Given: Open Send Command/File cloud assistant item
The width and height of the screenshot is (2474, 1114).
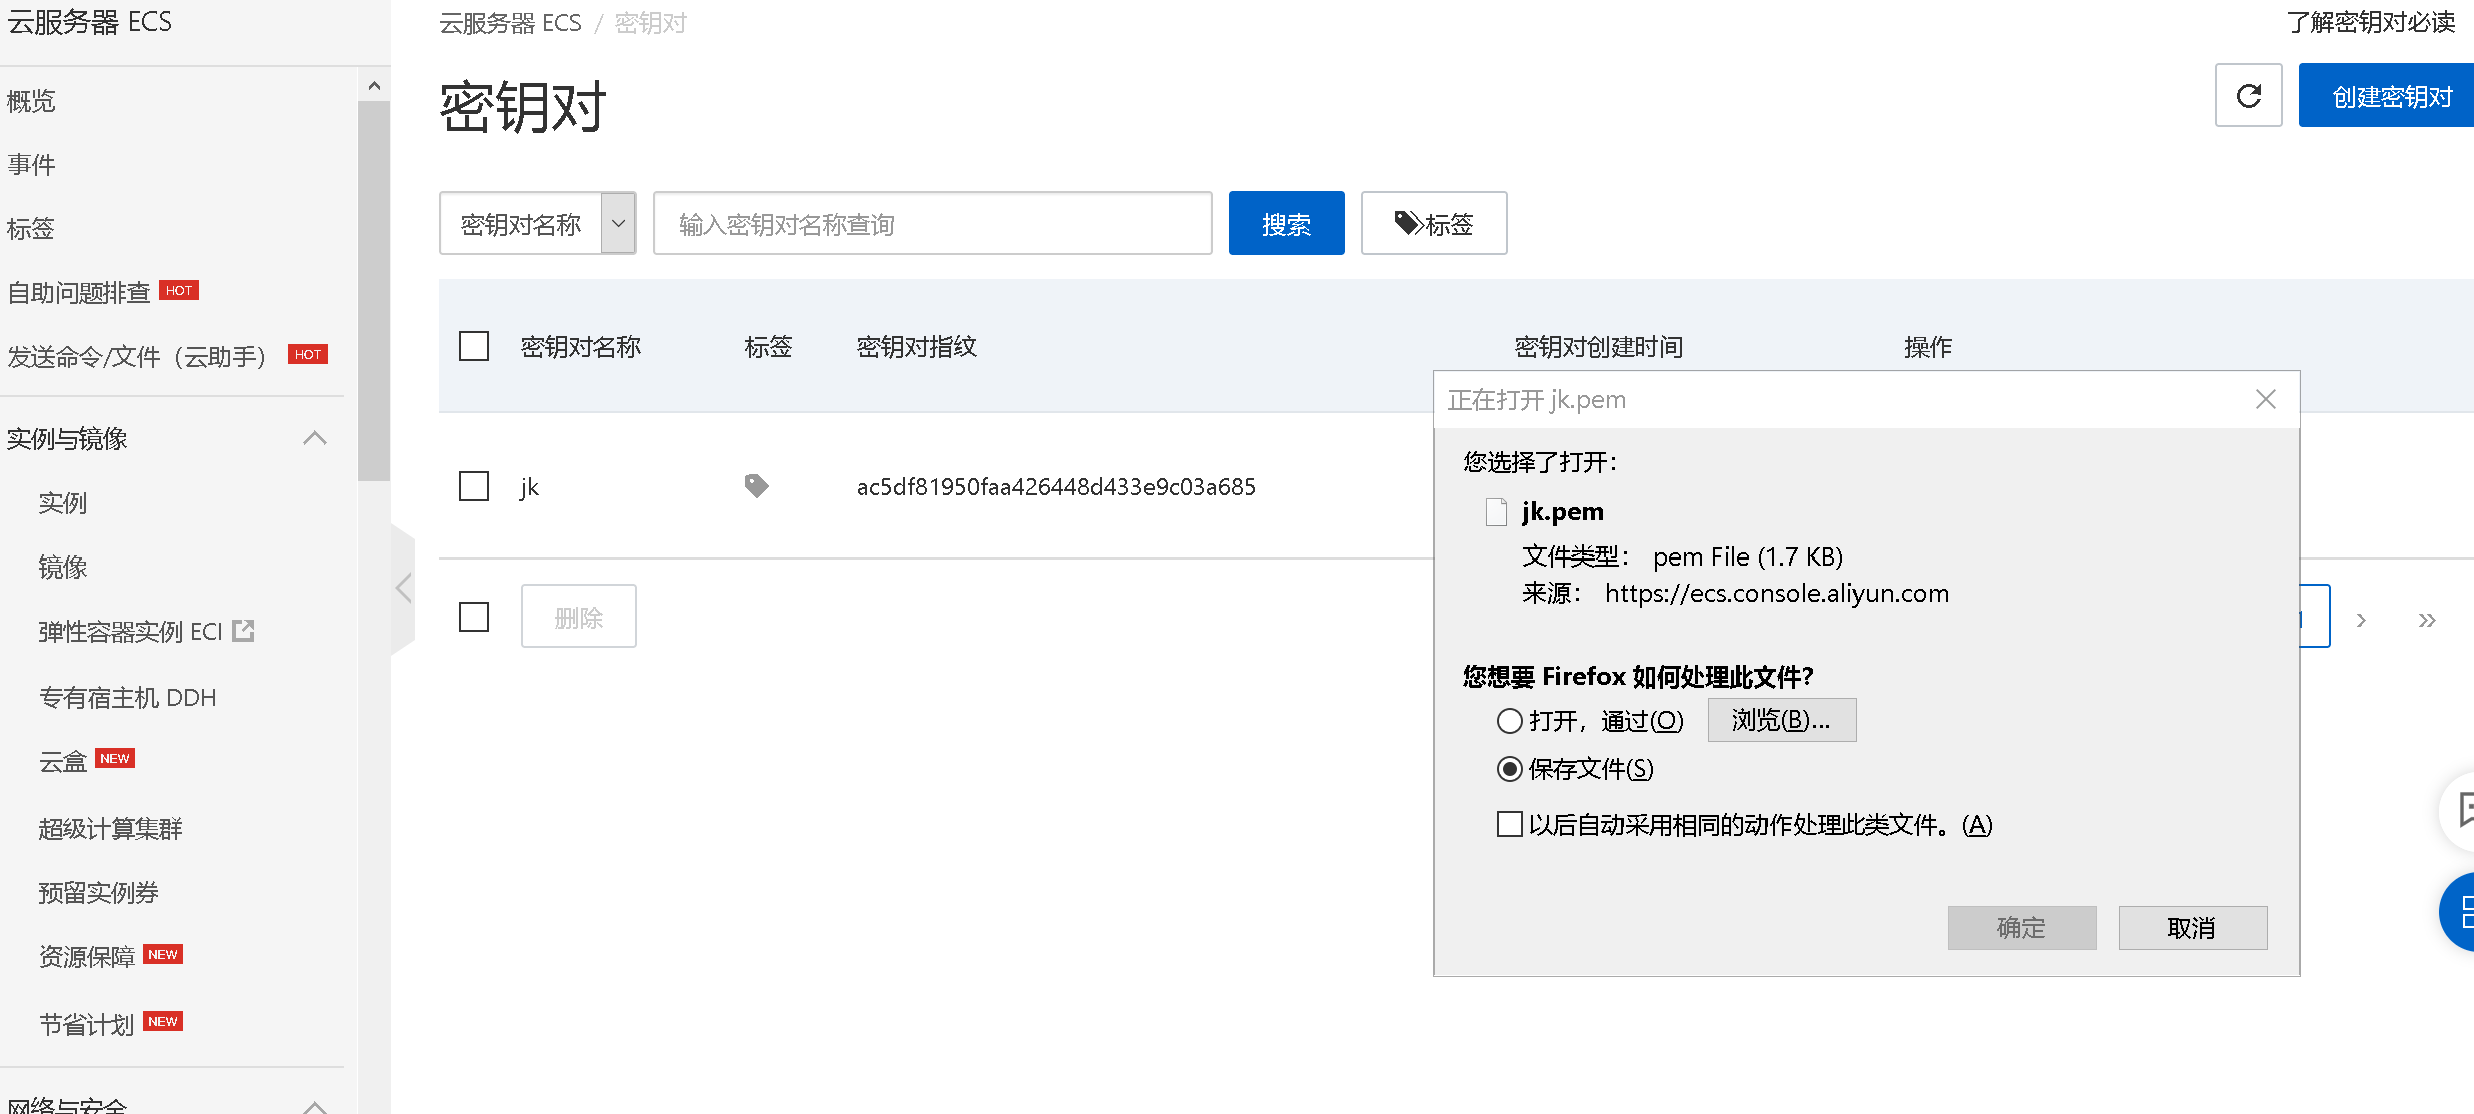Looking at the screenshot, I should coord(137,356).
